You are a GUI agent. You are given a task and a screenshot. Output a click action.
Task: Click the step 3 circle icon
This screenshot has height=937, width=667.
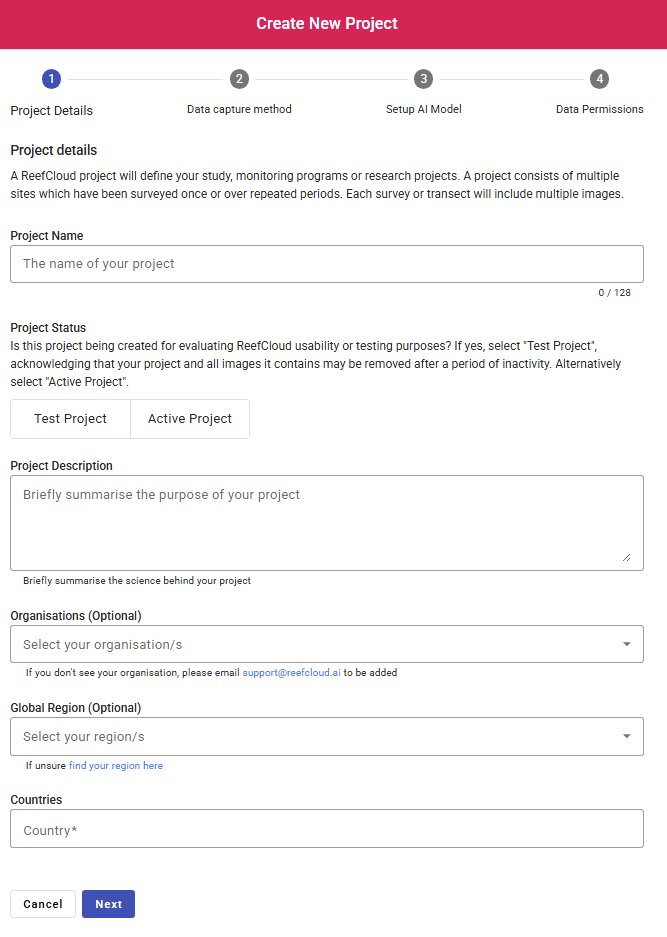(424, 79)
